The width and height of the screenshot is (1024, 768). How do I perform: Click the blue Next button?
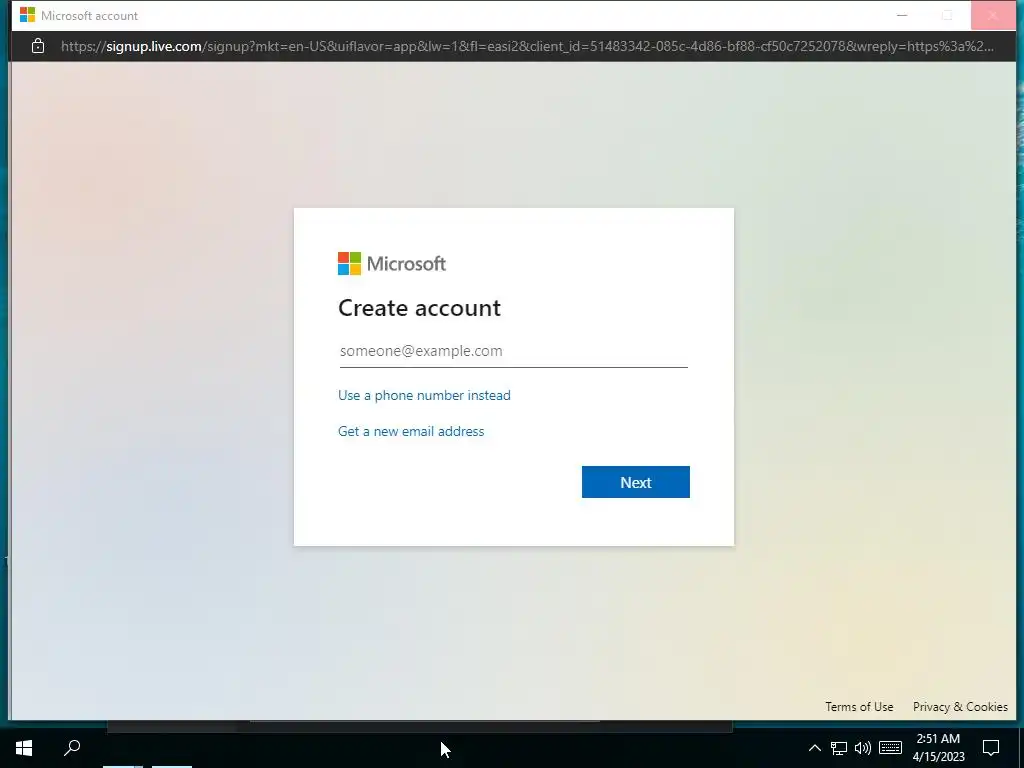tap(635, 482)
